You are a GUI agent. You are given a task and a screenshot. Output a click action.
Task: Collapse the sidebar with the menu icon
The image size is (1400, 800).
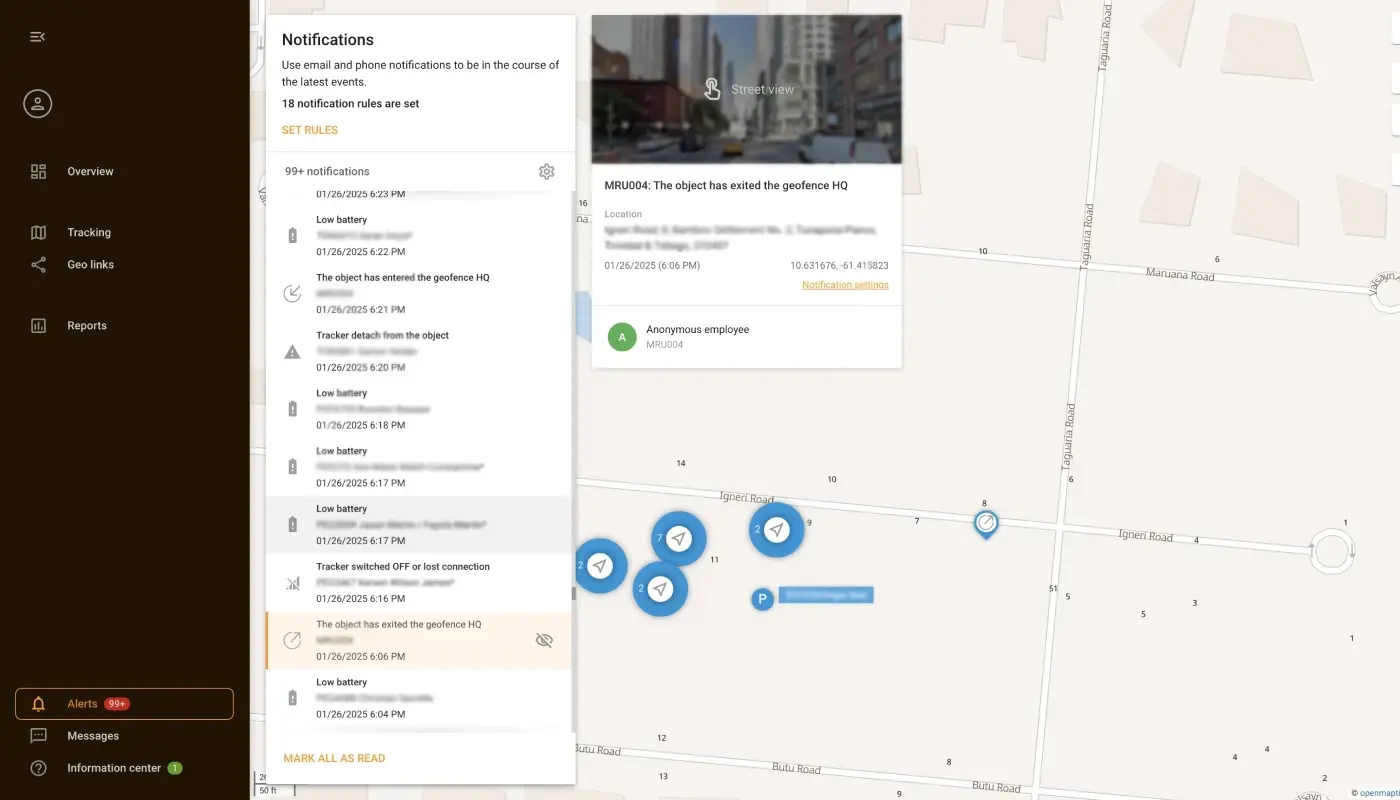(x=38, y=36)
